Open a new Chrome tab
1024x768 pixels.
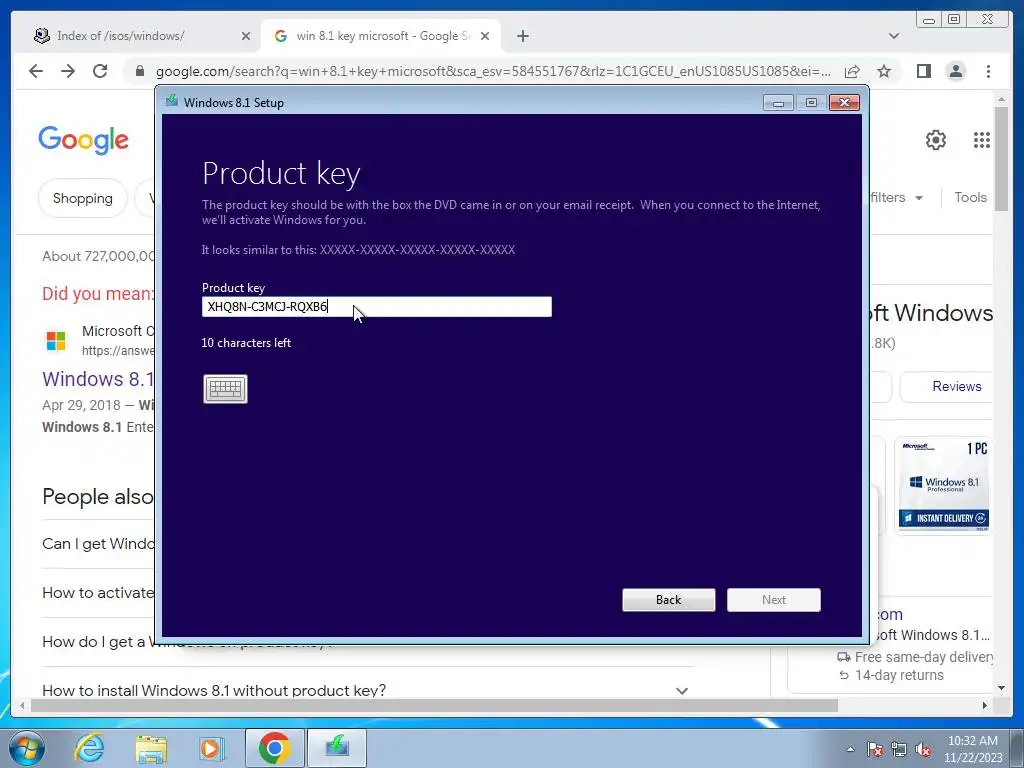coord(522,36)
